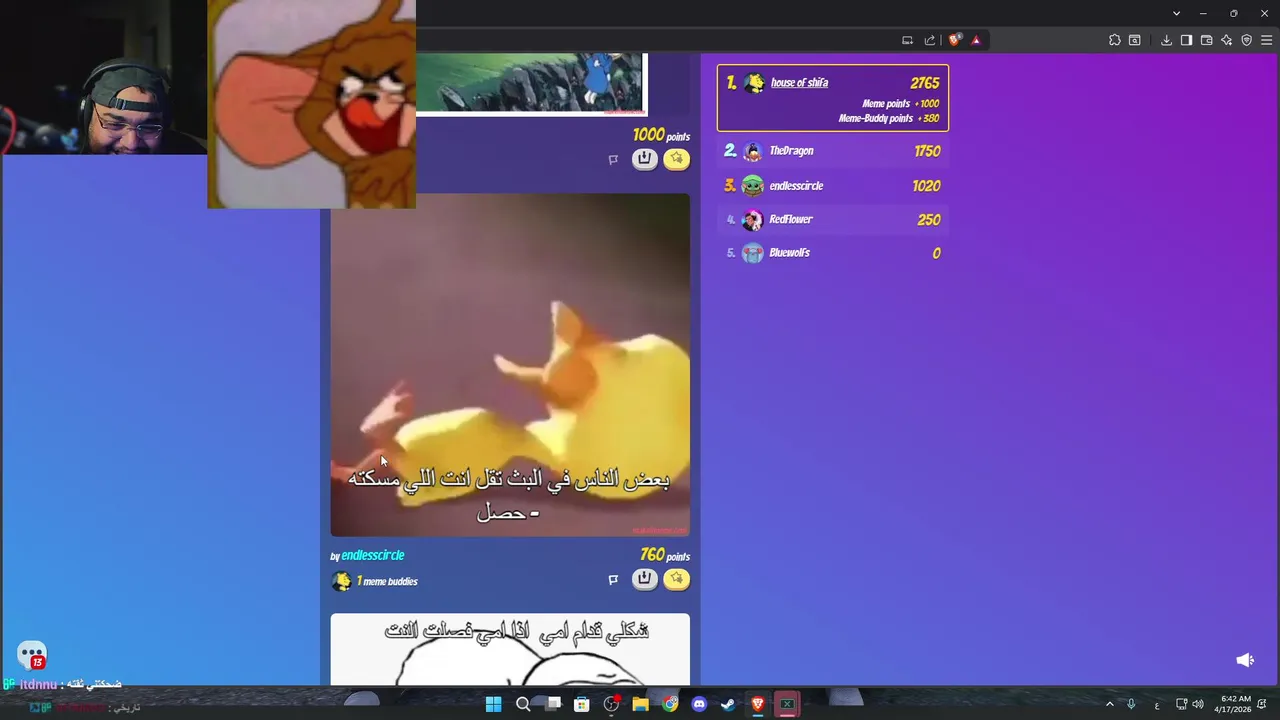Viewport: 1280px width, 720px height.
Task: Select RedFlower avatar in the leaderboard
Action: click(x=753, y=220)
